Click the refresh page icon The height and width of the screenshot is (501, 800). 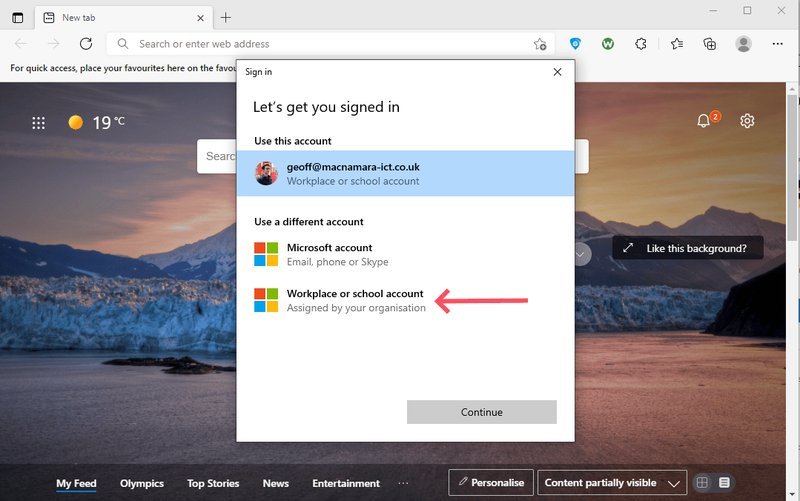86,44
